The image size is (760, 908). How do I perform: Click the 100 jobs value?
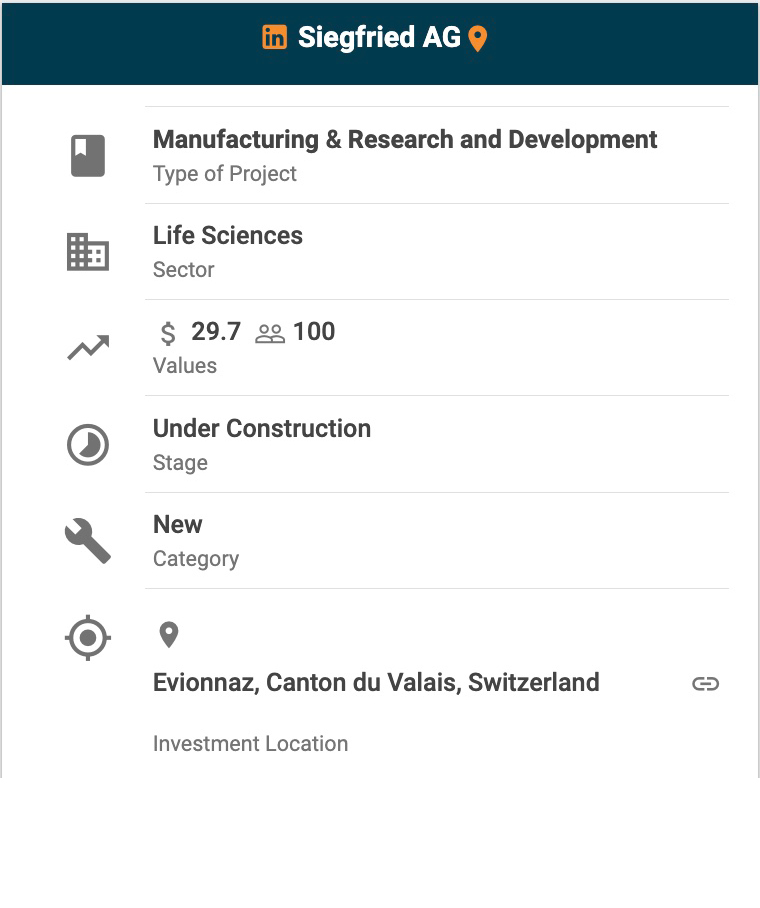pyautogui.click(x=314, y=332)
